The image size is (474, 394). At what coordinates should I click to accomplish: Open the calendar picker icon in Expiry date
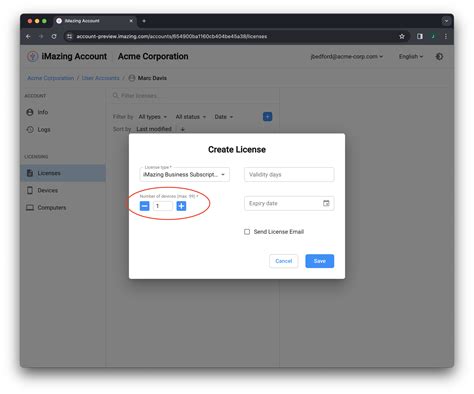[x=326, y=203]
